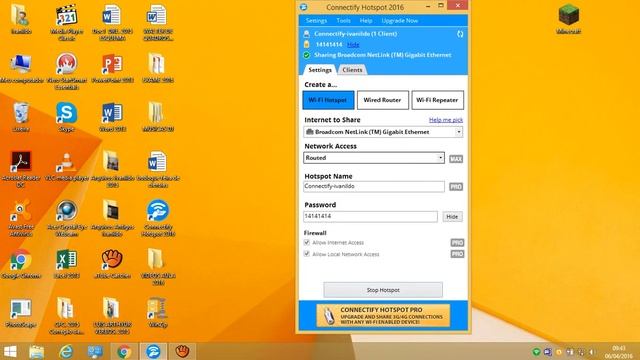Select the Wi-Fi Hotspot mode
This screenshot has width=640, height=360.
(x=328, y=100)
